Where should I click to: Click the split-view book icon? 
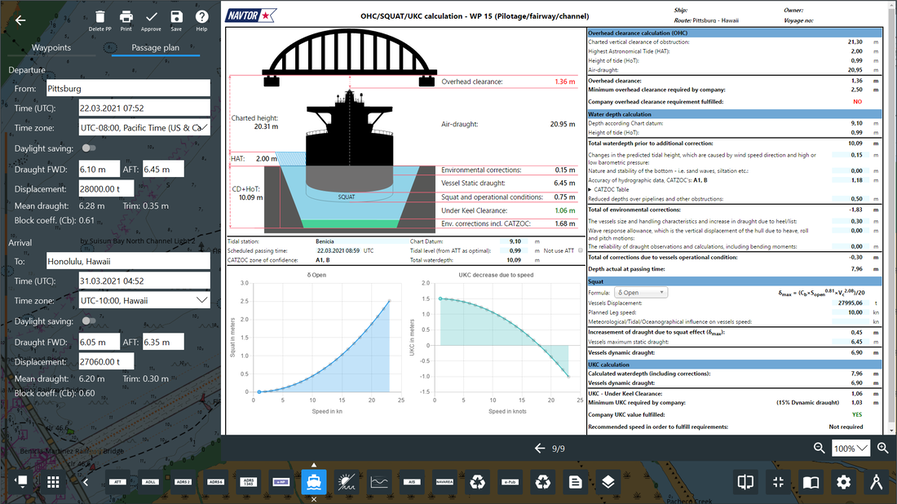[745, 482]
